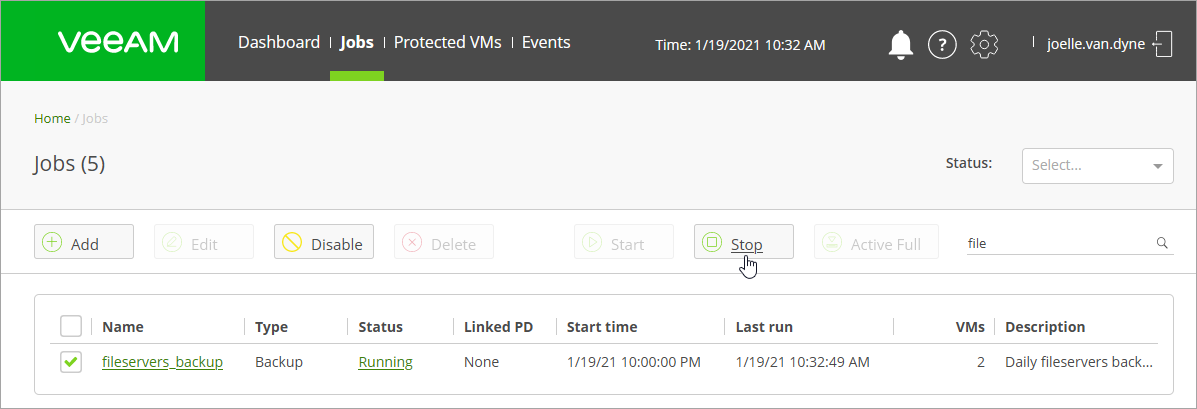Uncheck the fileservers_backup row checkbox
Screen dimensions: 1197x409
click(71, 362)
